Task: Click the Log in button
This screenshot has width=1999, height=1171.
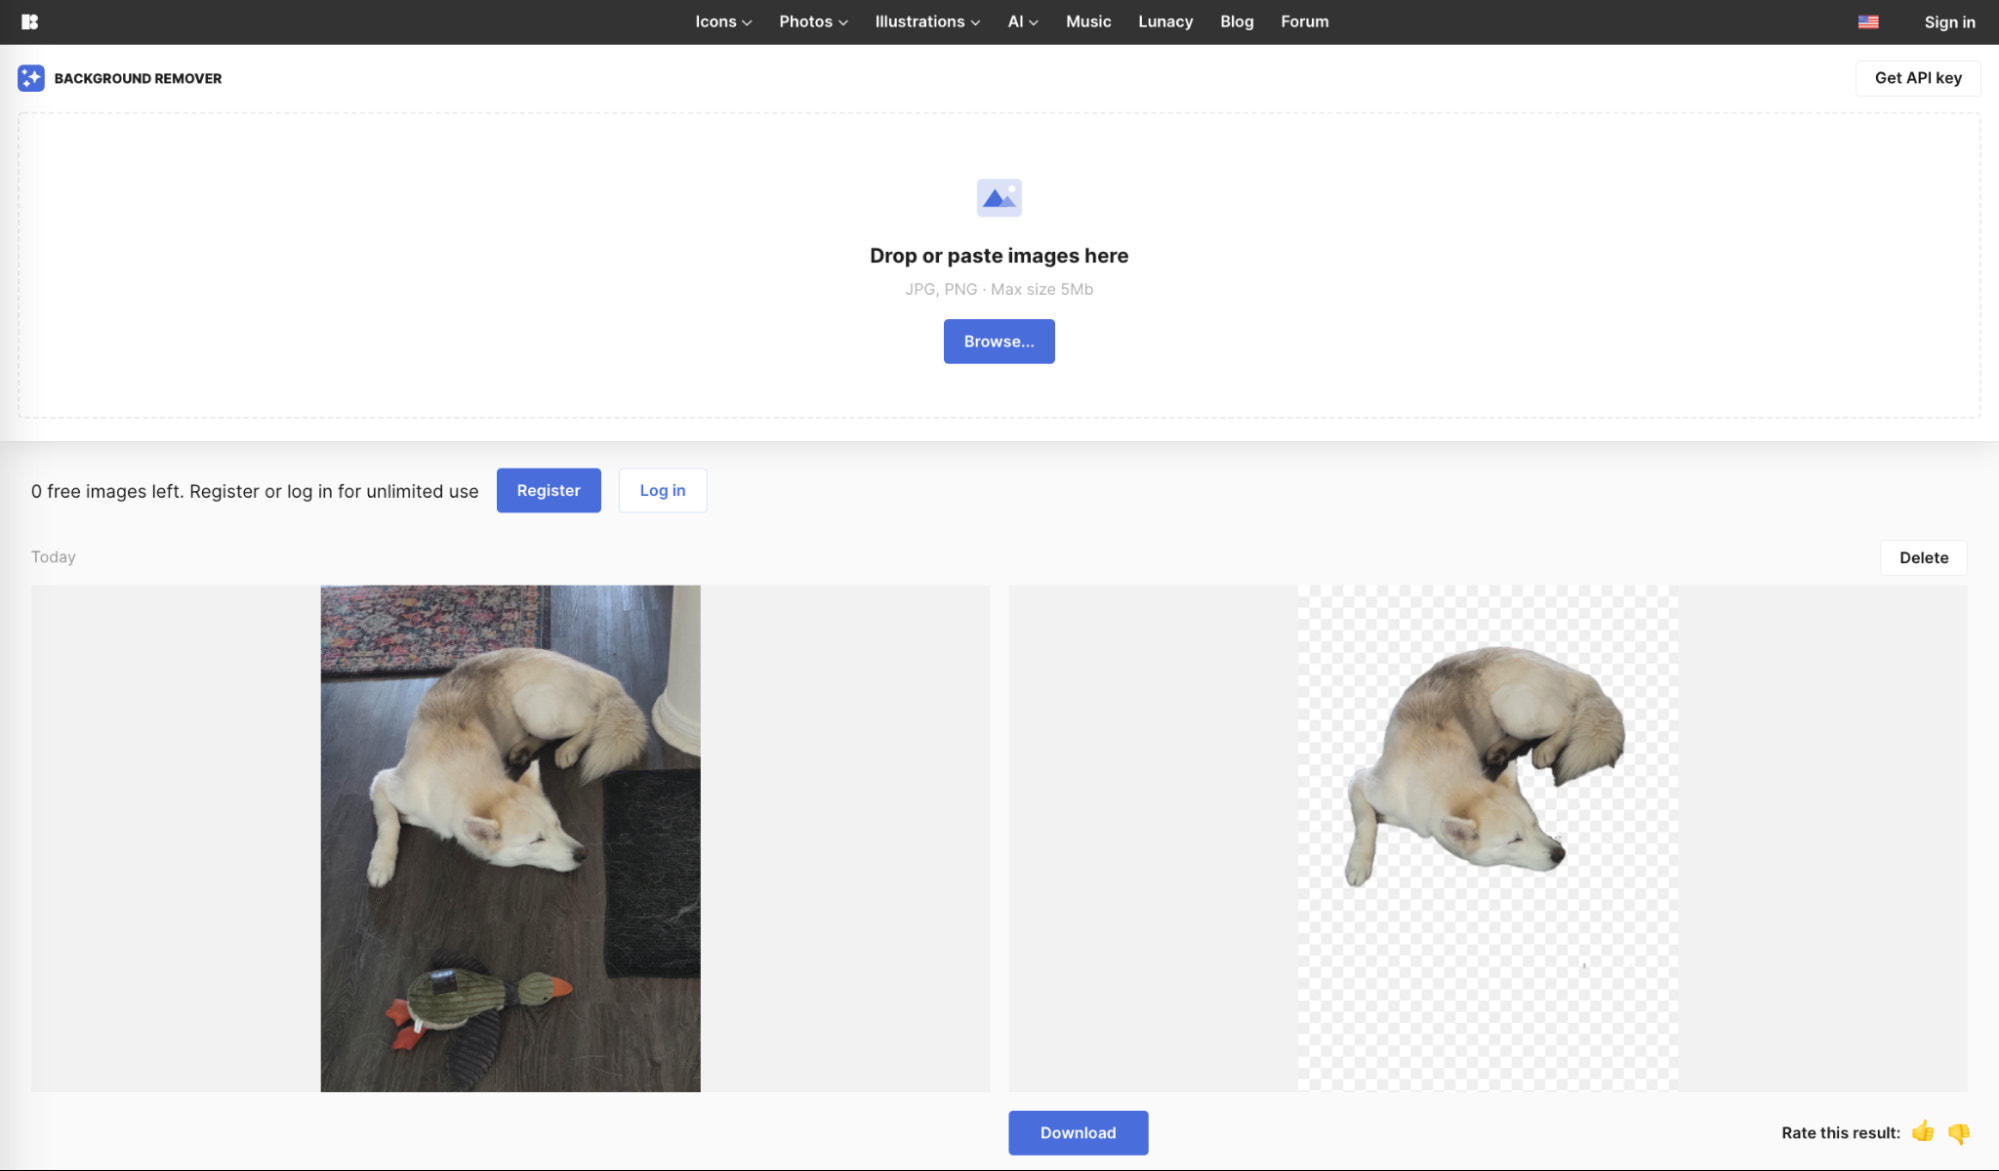Action: [662, 490]
